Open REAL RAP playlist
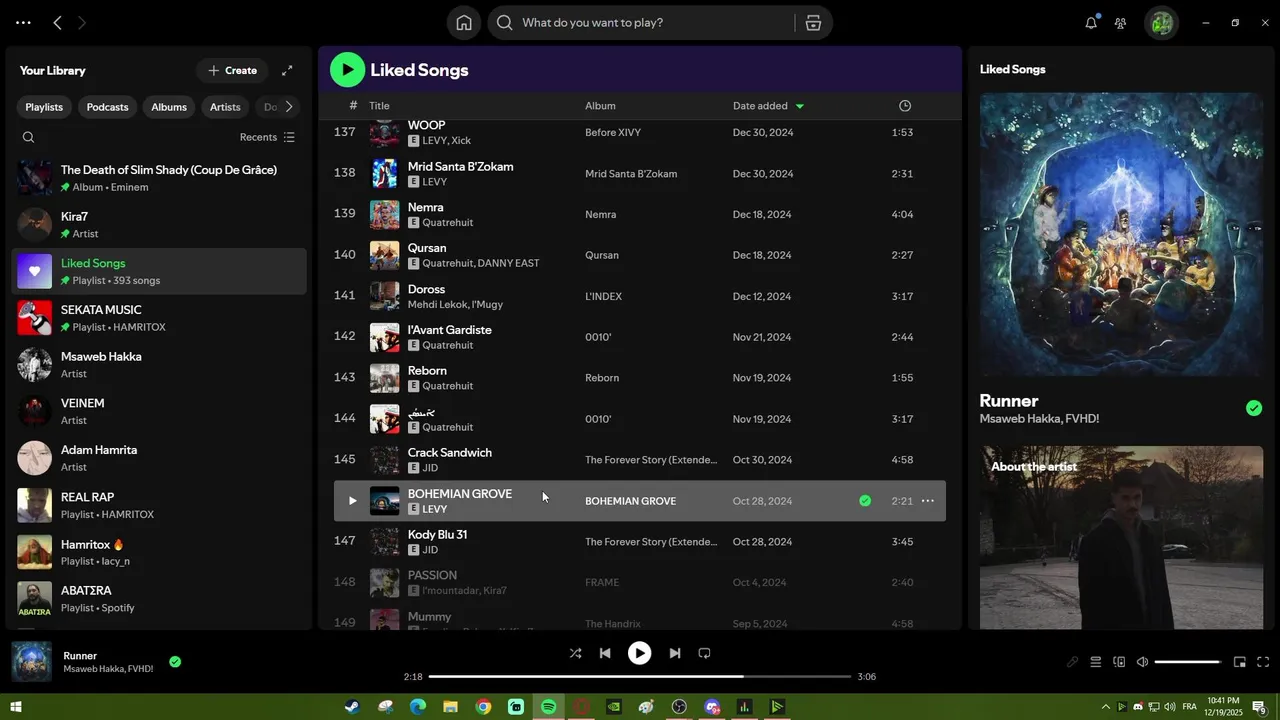Image resolution: width=1280 pixels, height=720 pixels. coord(160,505)
